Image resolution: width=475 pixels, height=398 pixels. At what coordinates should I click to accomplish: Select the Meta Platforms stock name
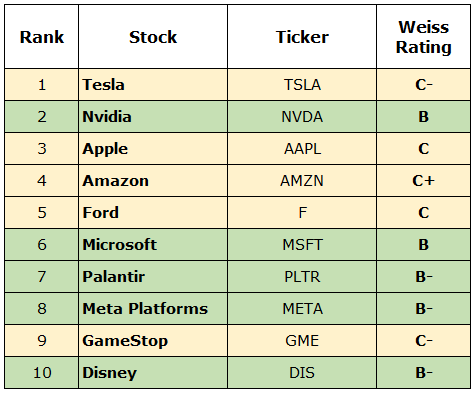pos(145,309)
